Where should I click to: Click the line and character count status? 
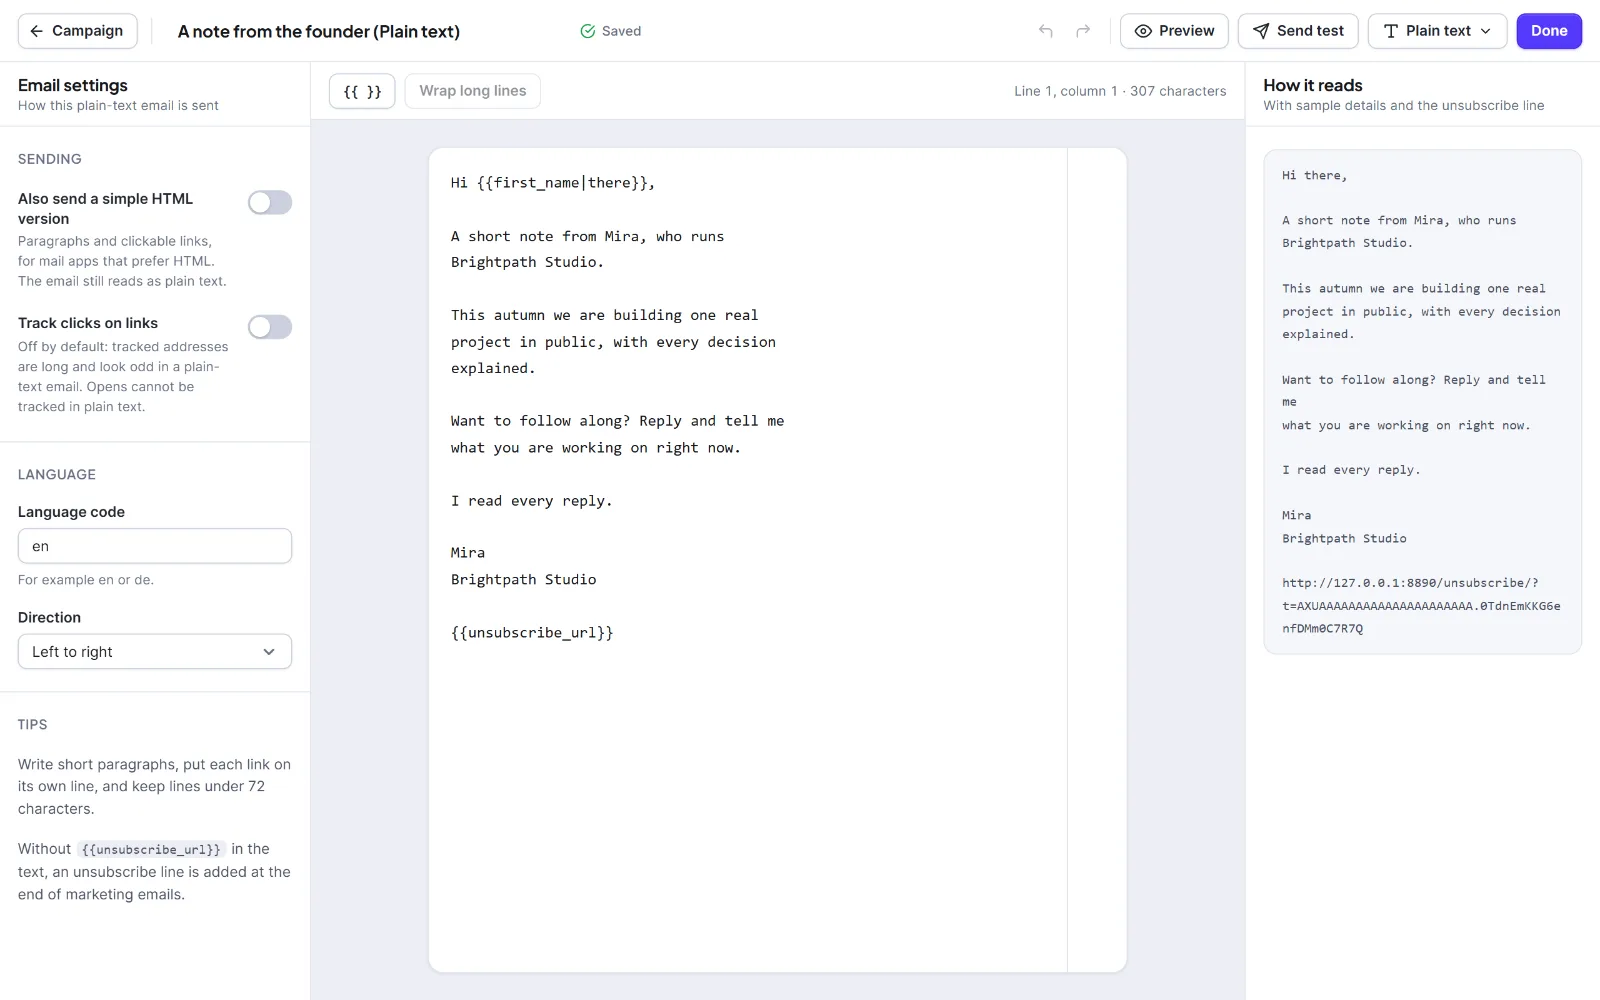pyautogui.click(x=1120, y=91)
